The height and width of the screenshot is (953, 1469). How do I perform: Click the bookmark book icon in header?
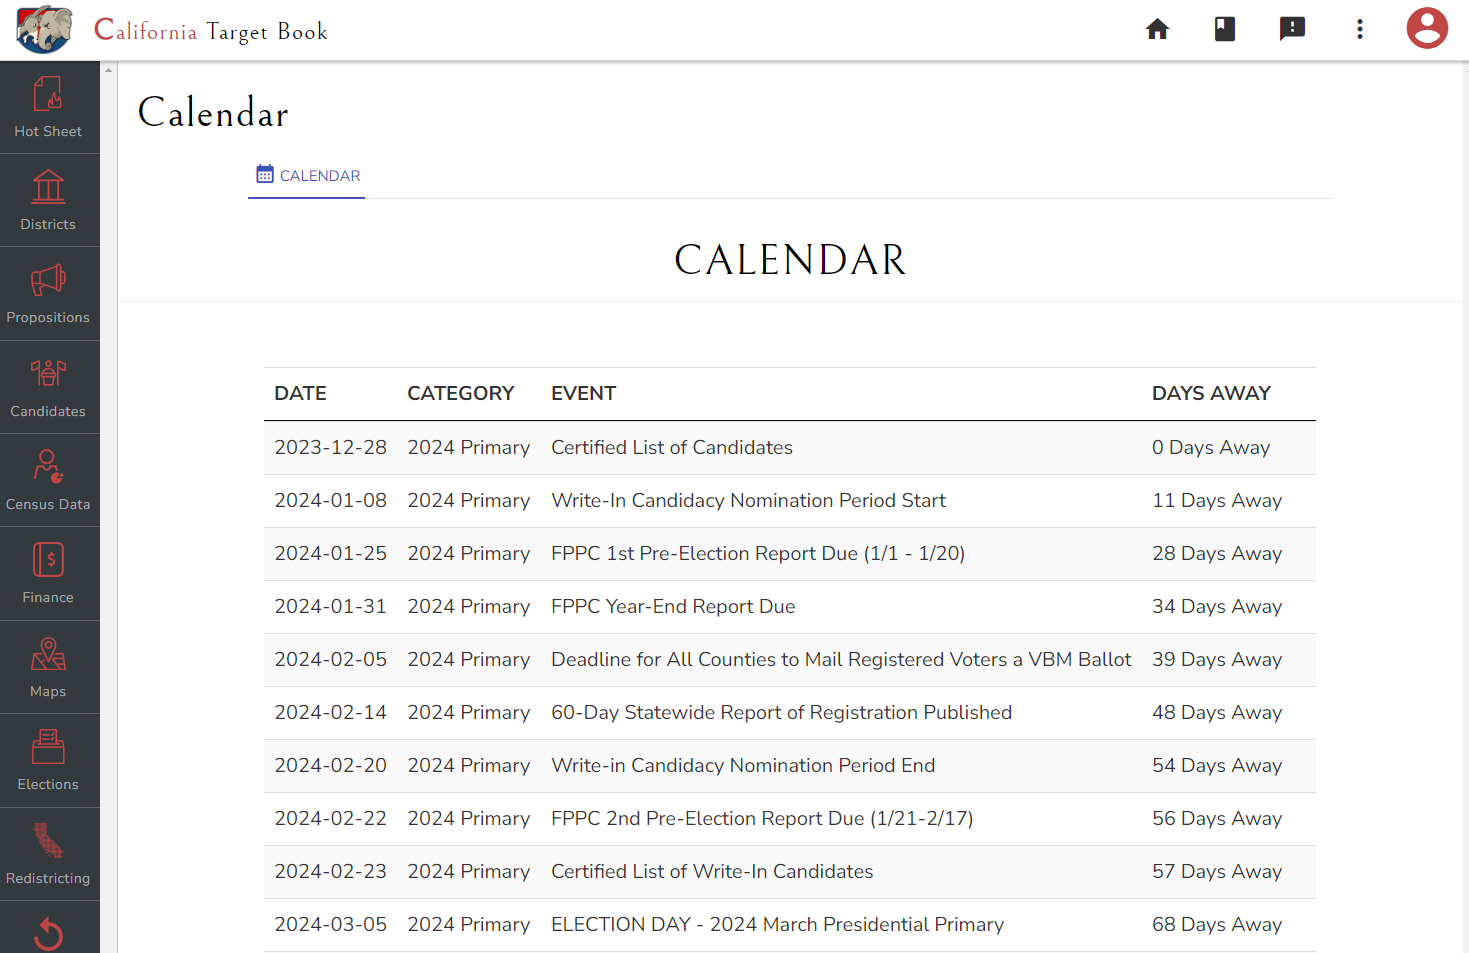[1225, 29]
